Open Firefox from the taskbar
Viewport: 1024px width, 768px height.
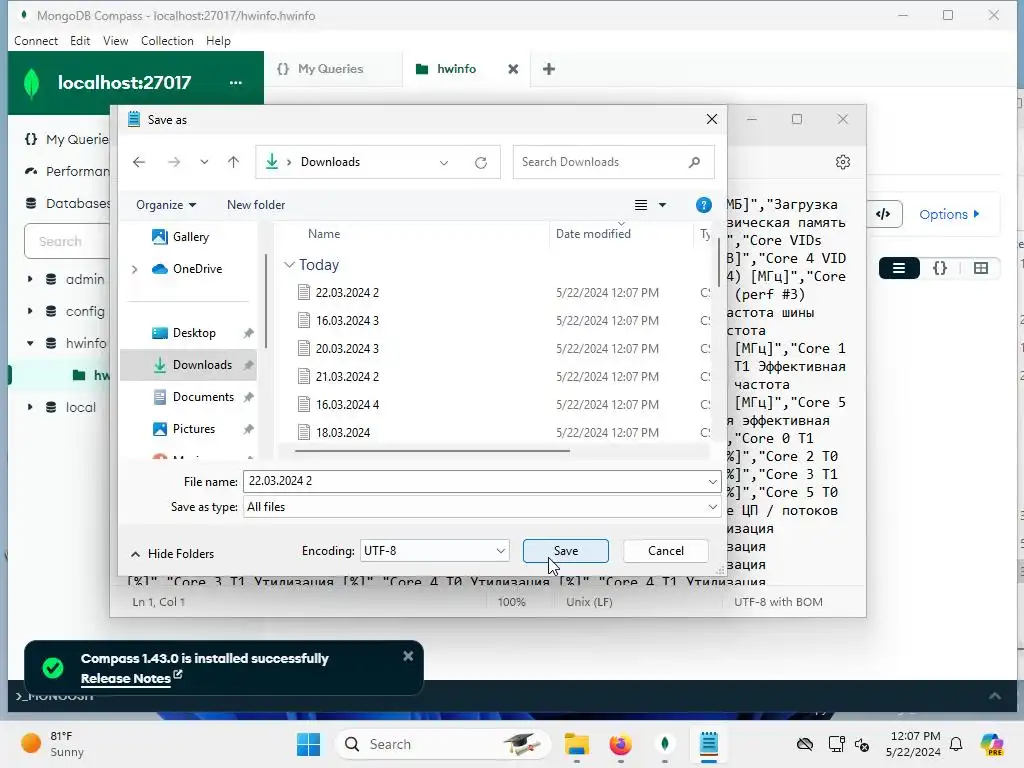(620, 744)
